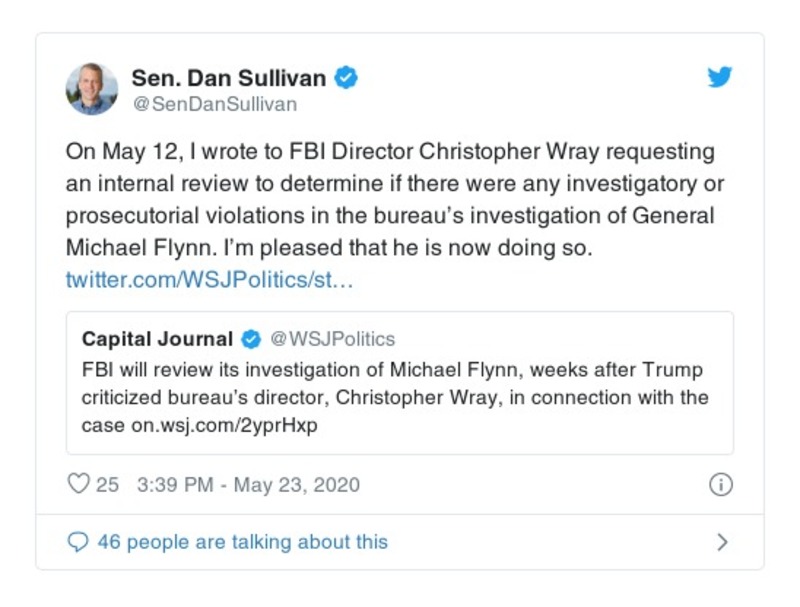Click the Twitter bird logo
The image size is (800, 607).
click(x=720, y=78)
